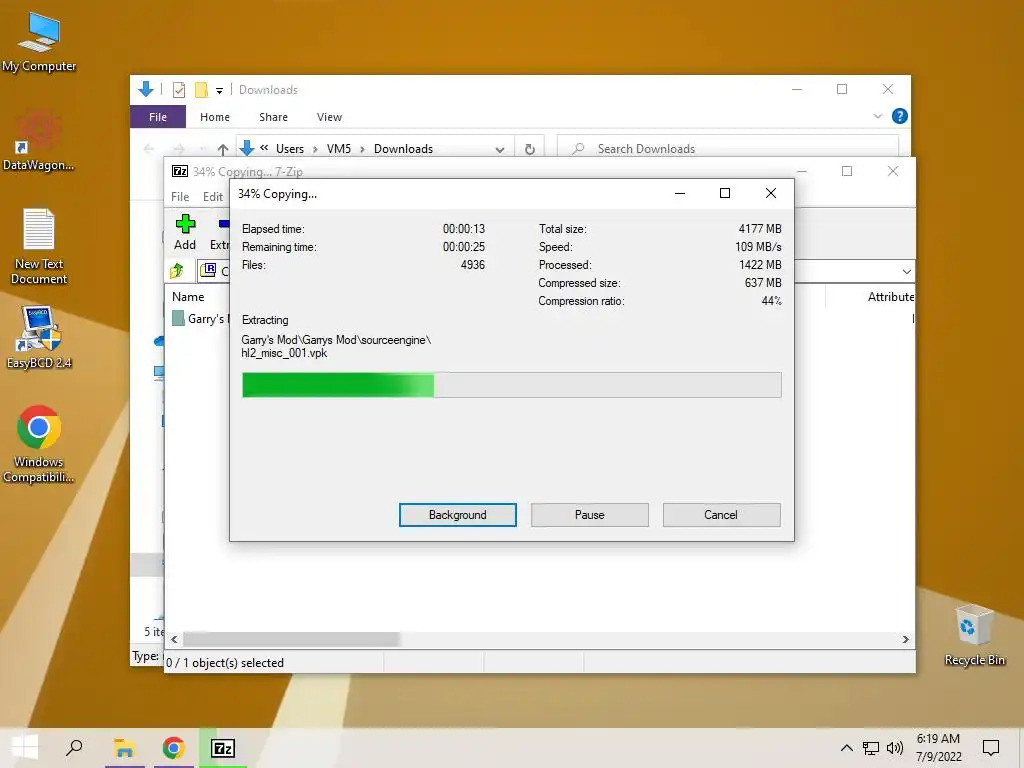Viewport: 1024px width, 768px height.
Task: Switch to the Share ribbon tab
Action: pyautogui.click(x=273, y=117)
